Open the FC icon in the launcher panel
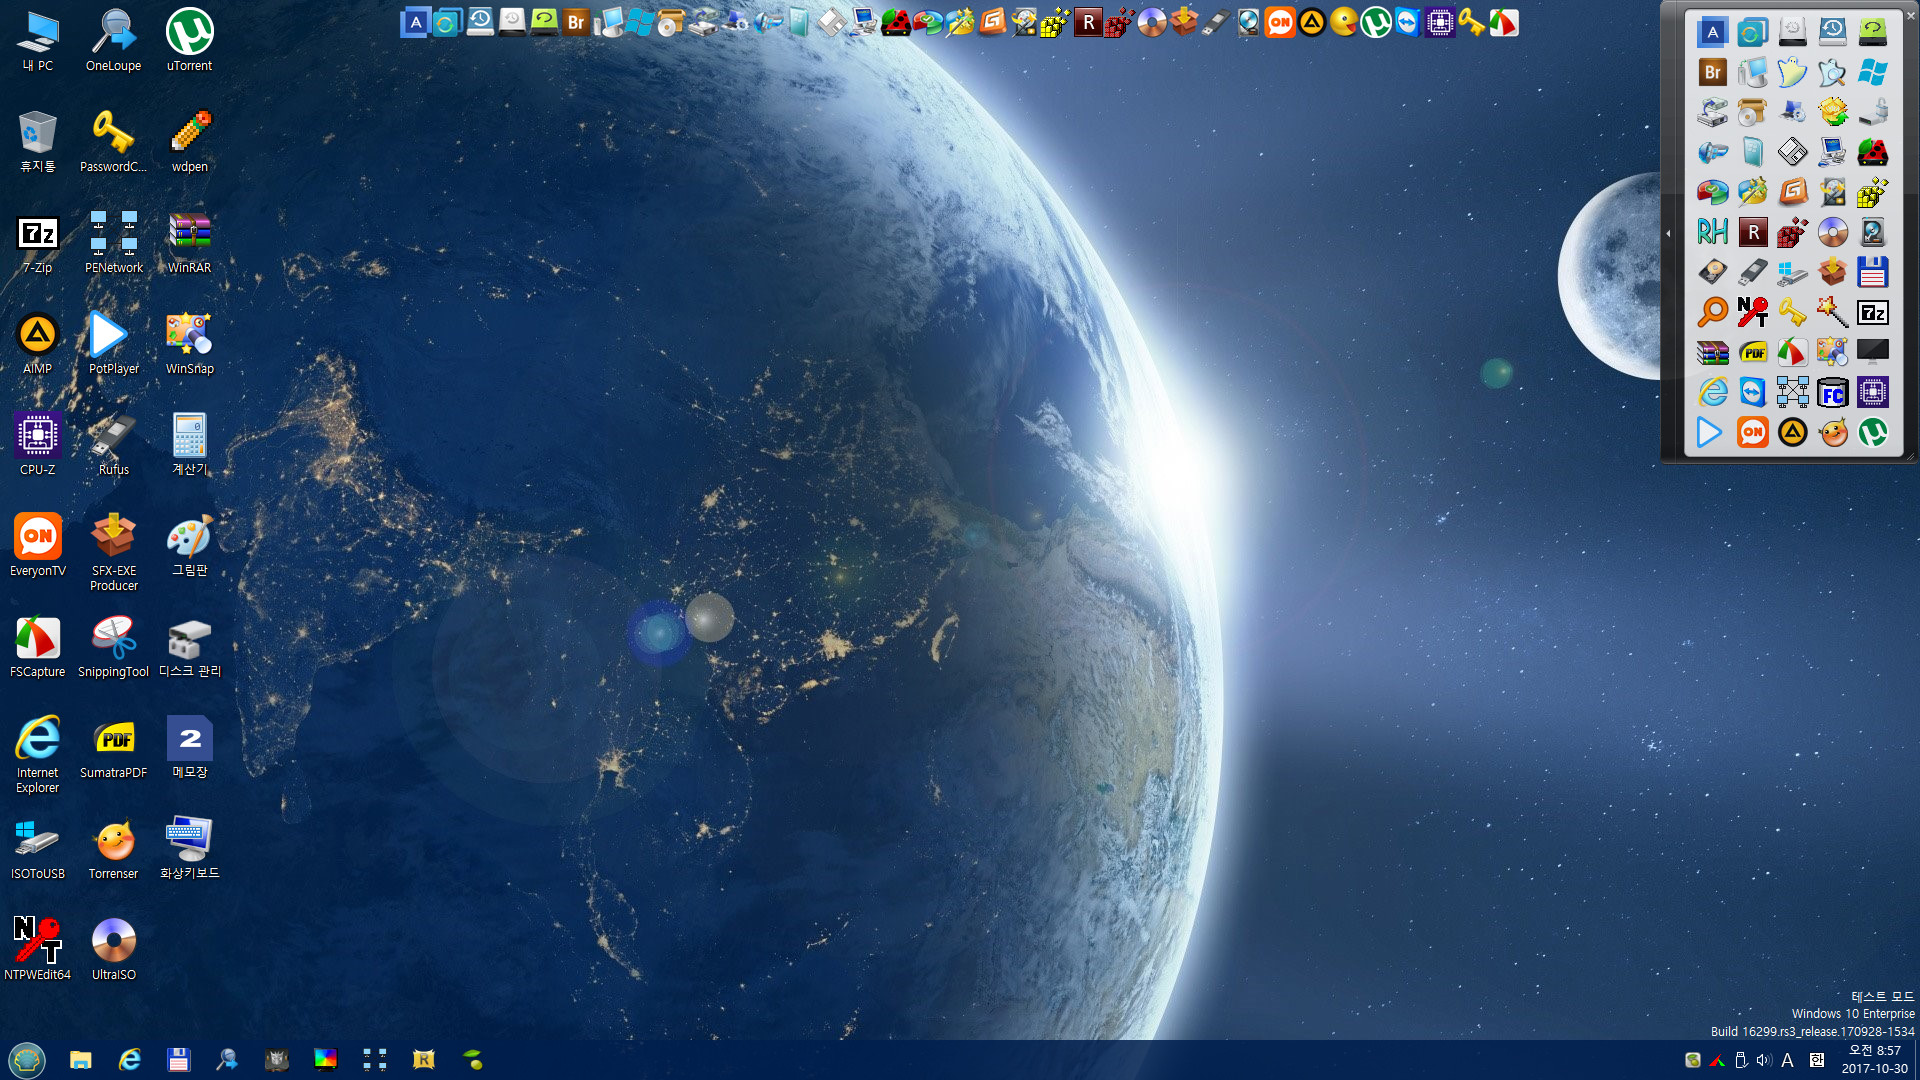The image size is (1920, 1080). coord(1832,393)
